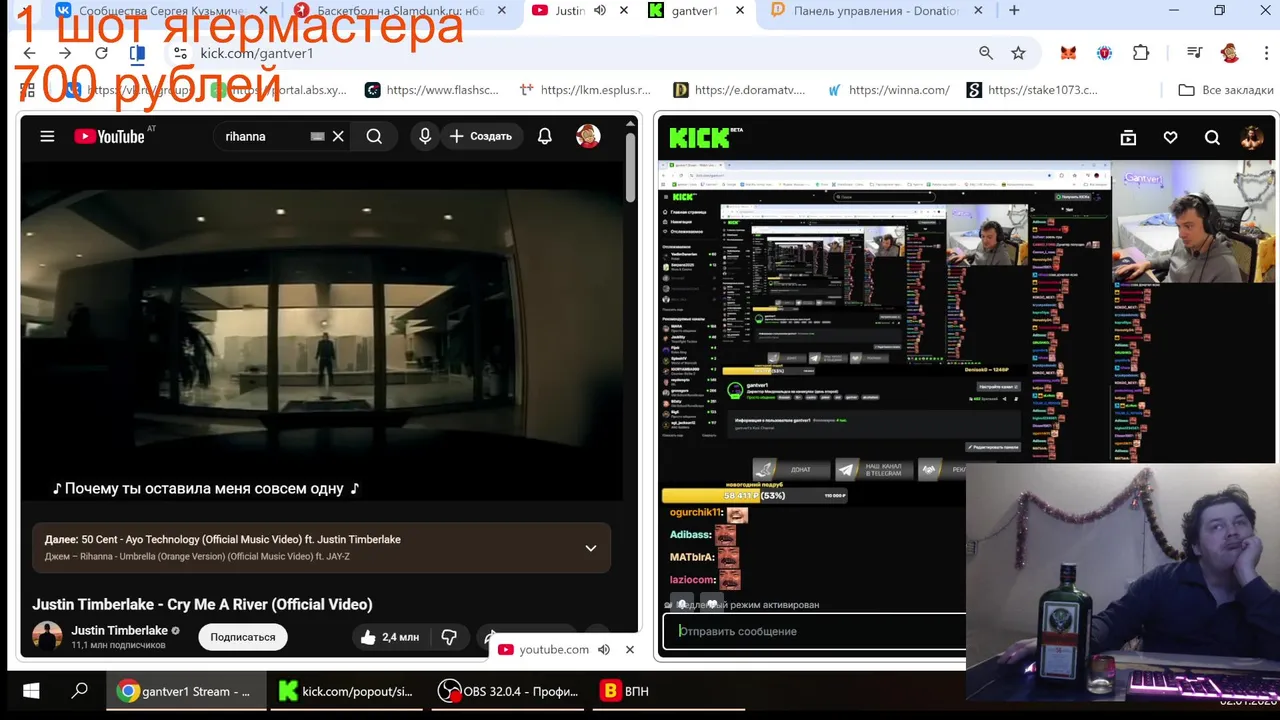Open the Windows Start menu
Image resolution: width=1280 pixels, height=720 pixels.
tap(31, 691)
